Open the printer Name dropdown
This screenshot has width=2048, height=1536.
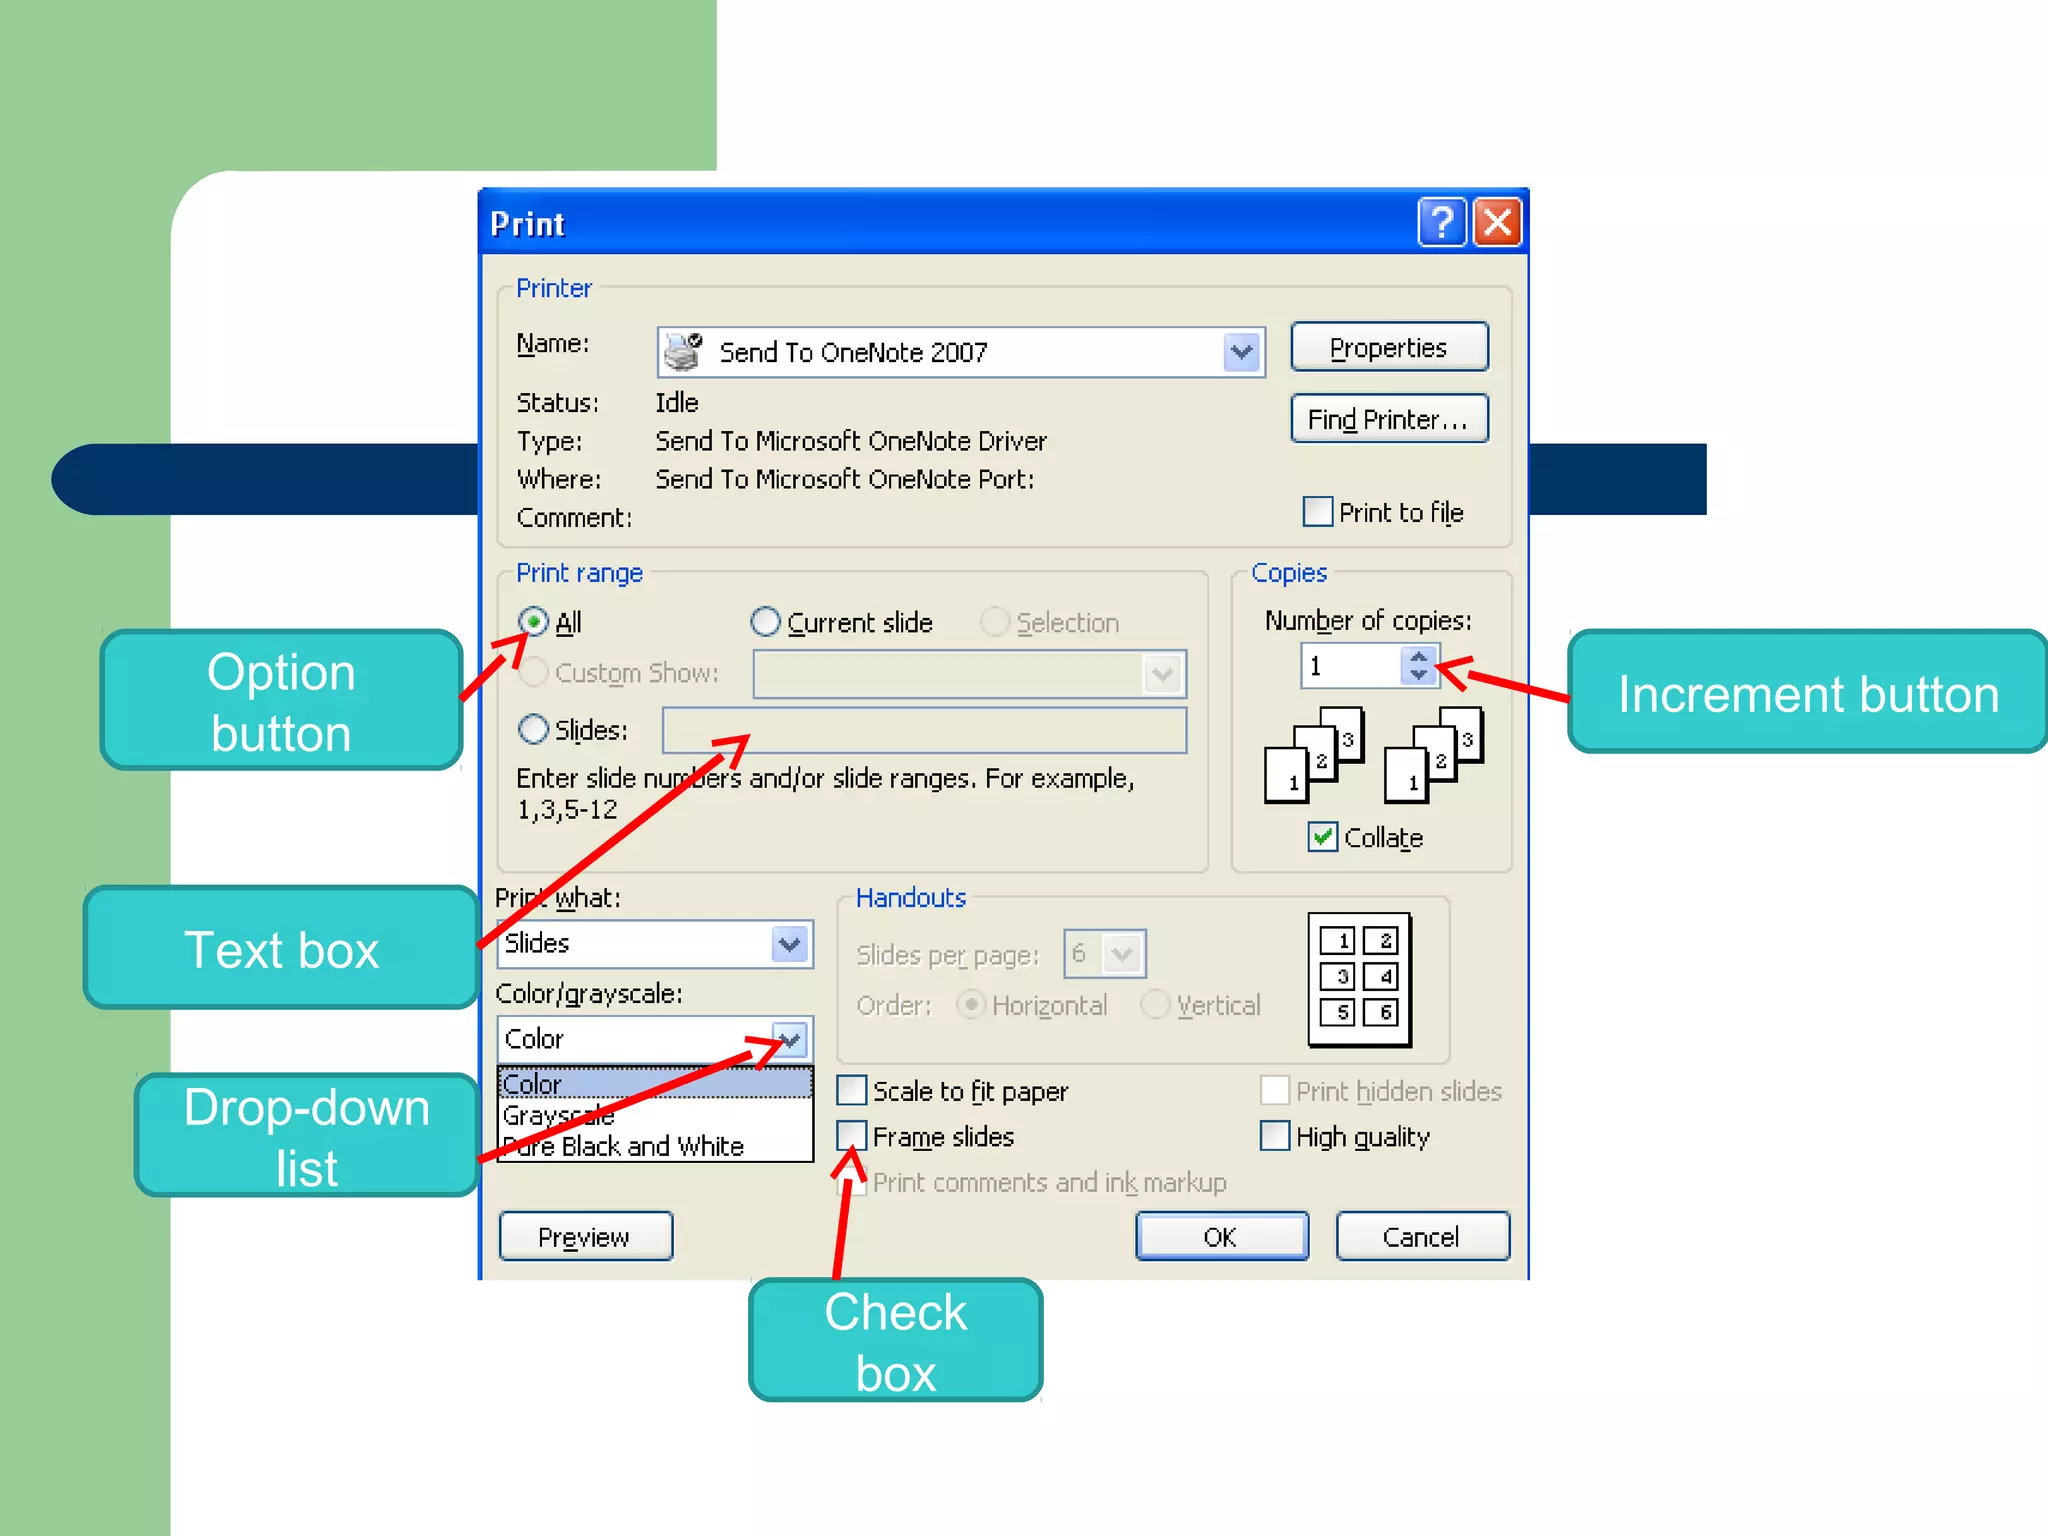[x=1242, y=352]
